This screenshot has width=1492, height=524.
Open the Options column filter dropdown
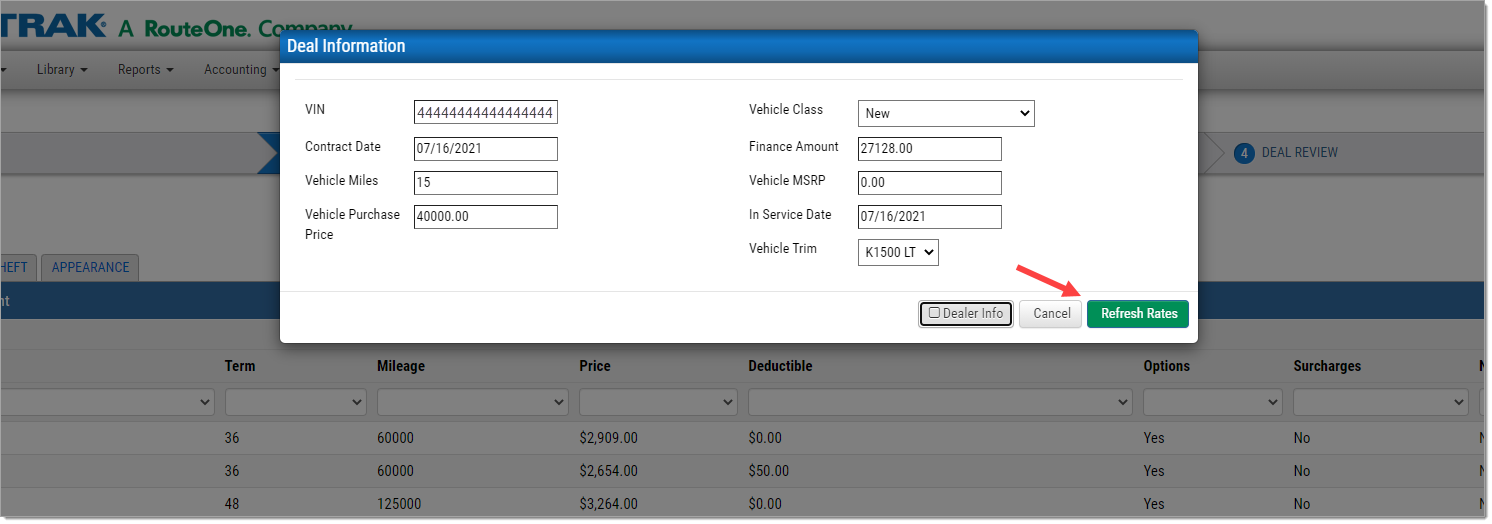(1213, 402)
